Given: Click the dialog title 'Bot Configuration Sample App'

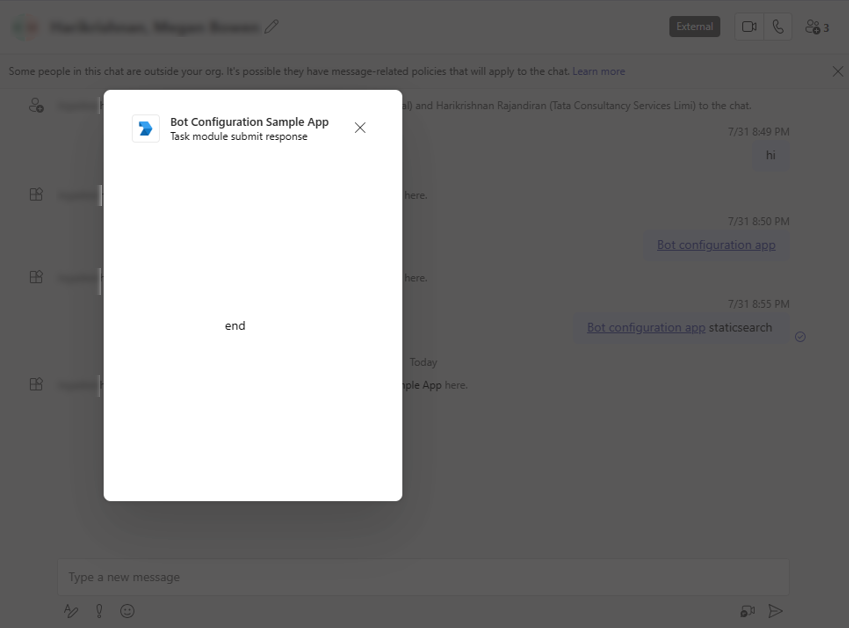Looking at the screenshot, I should 249,122.
